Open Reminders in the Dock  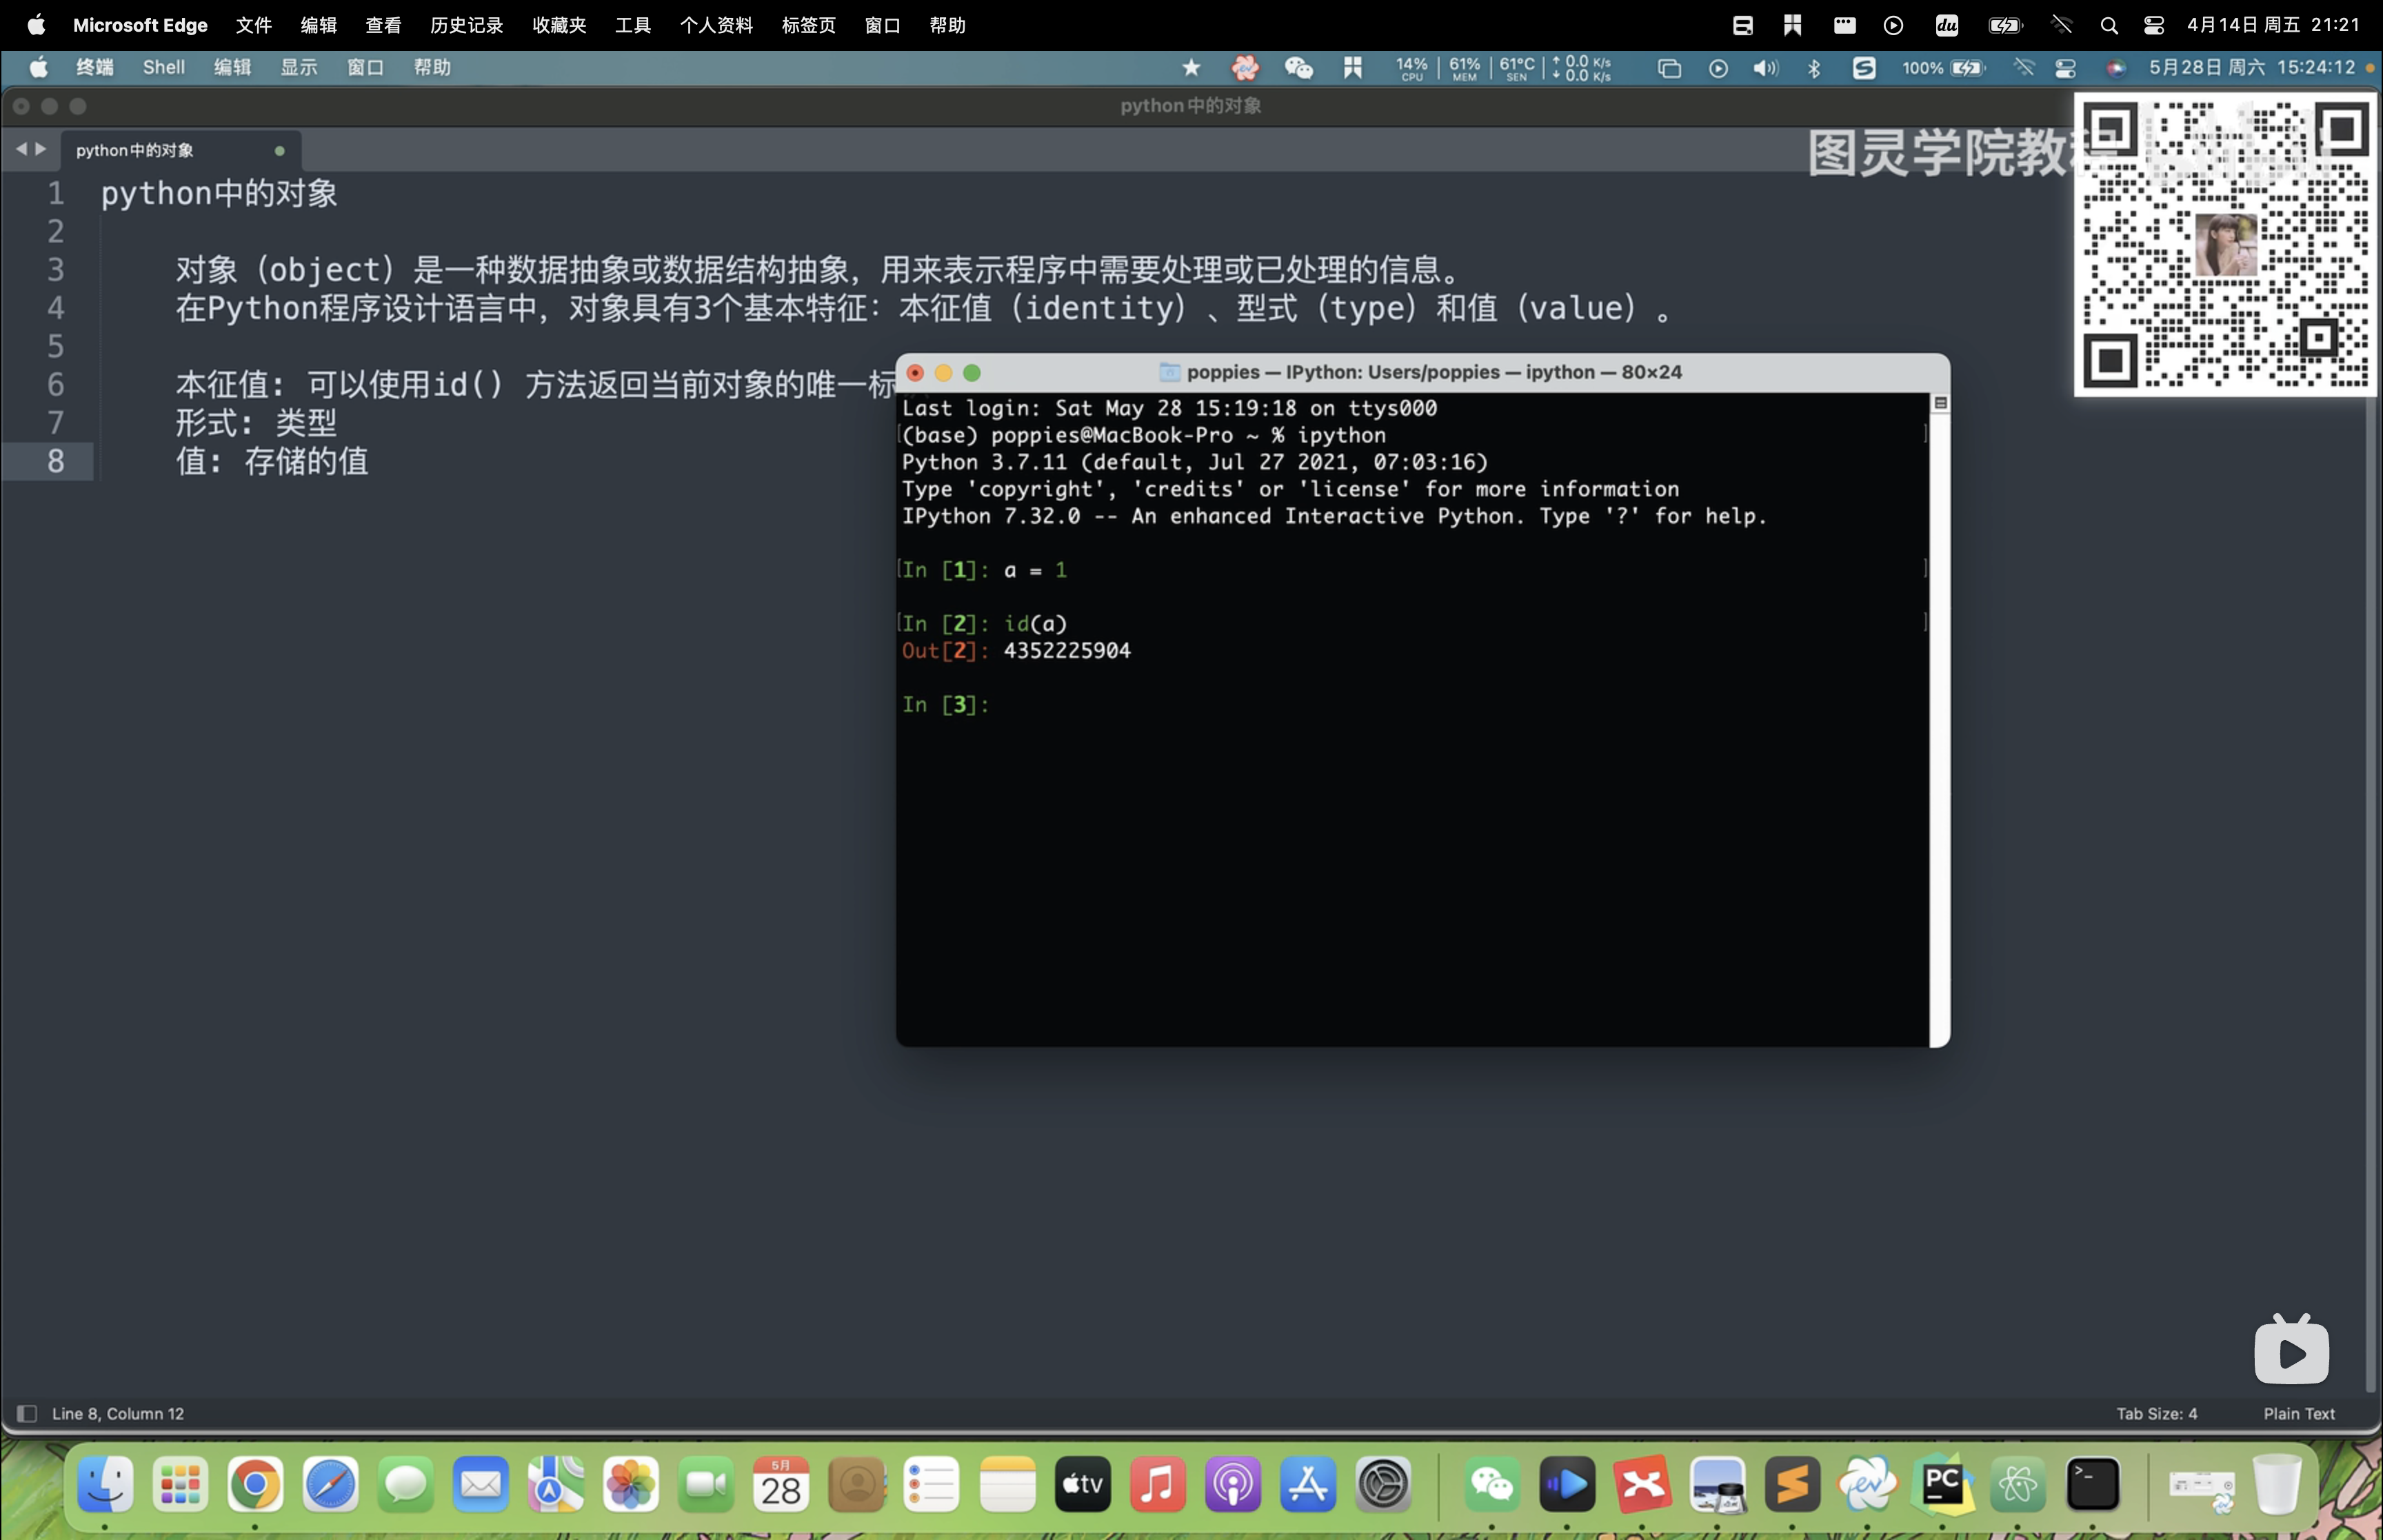click(932, 1484)
